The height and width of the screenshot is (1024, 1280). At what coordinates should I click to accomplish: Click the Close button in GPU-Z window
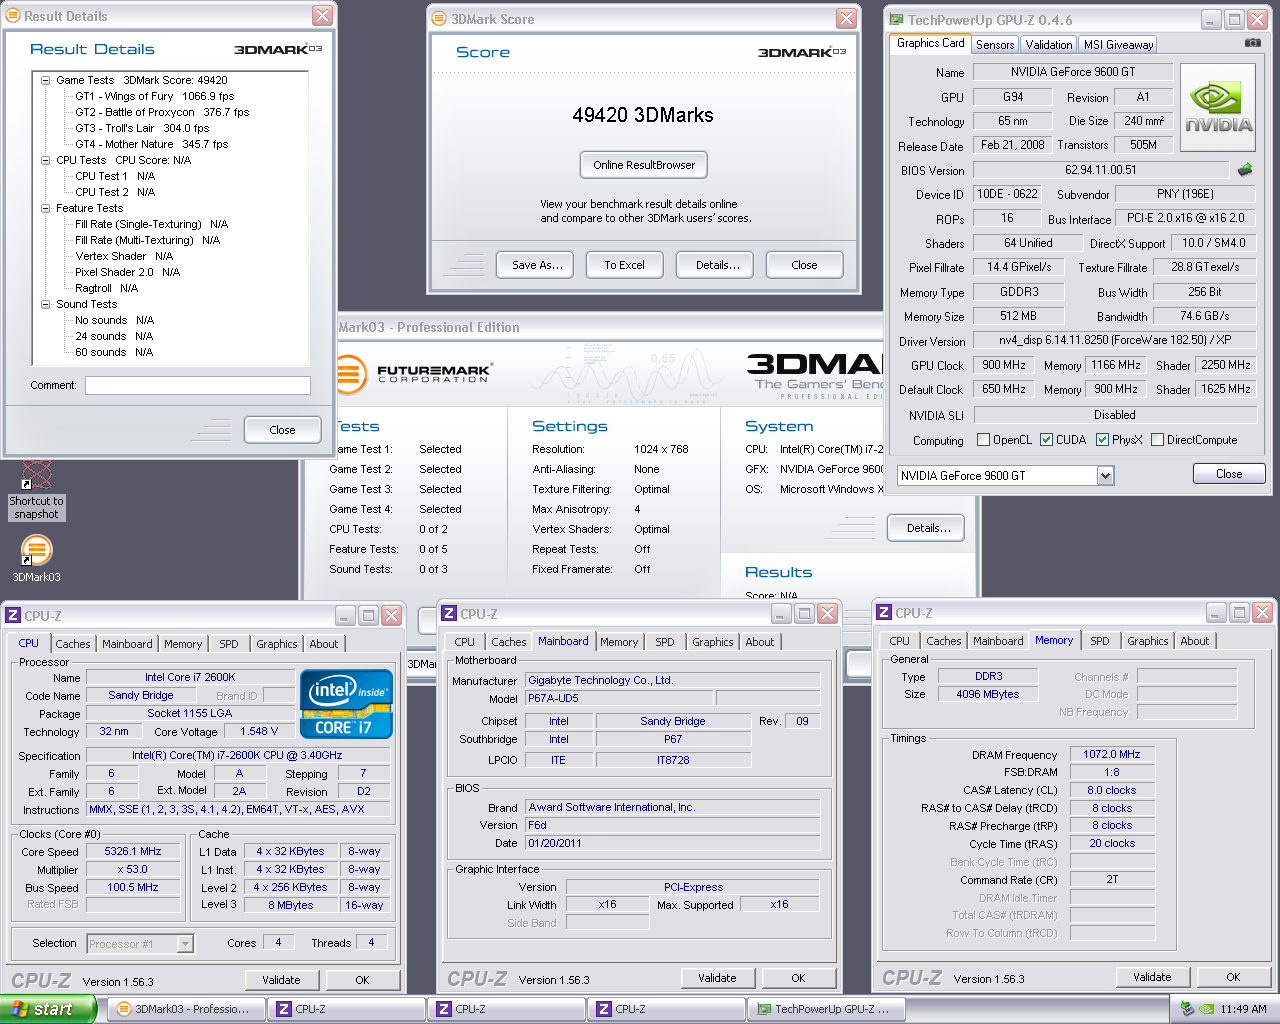1229,474
